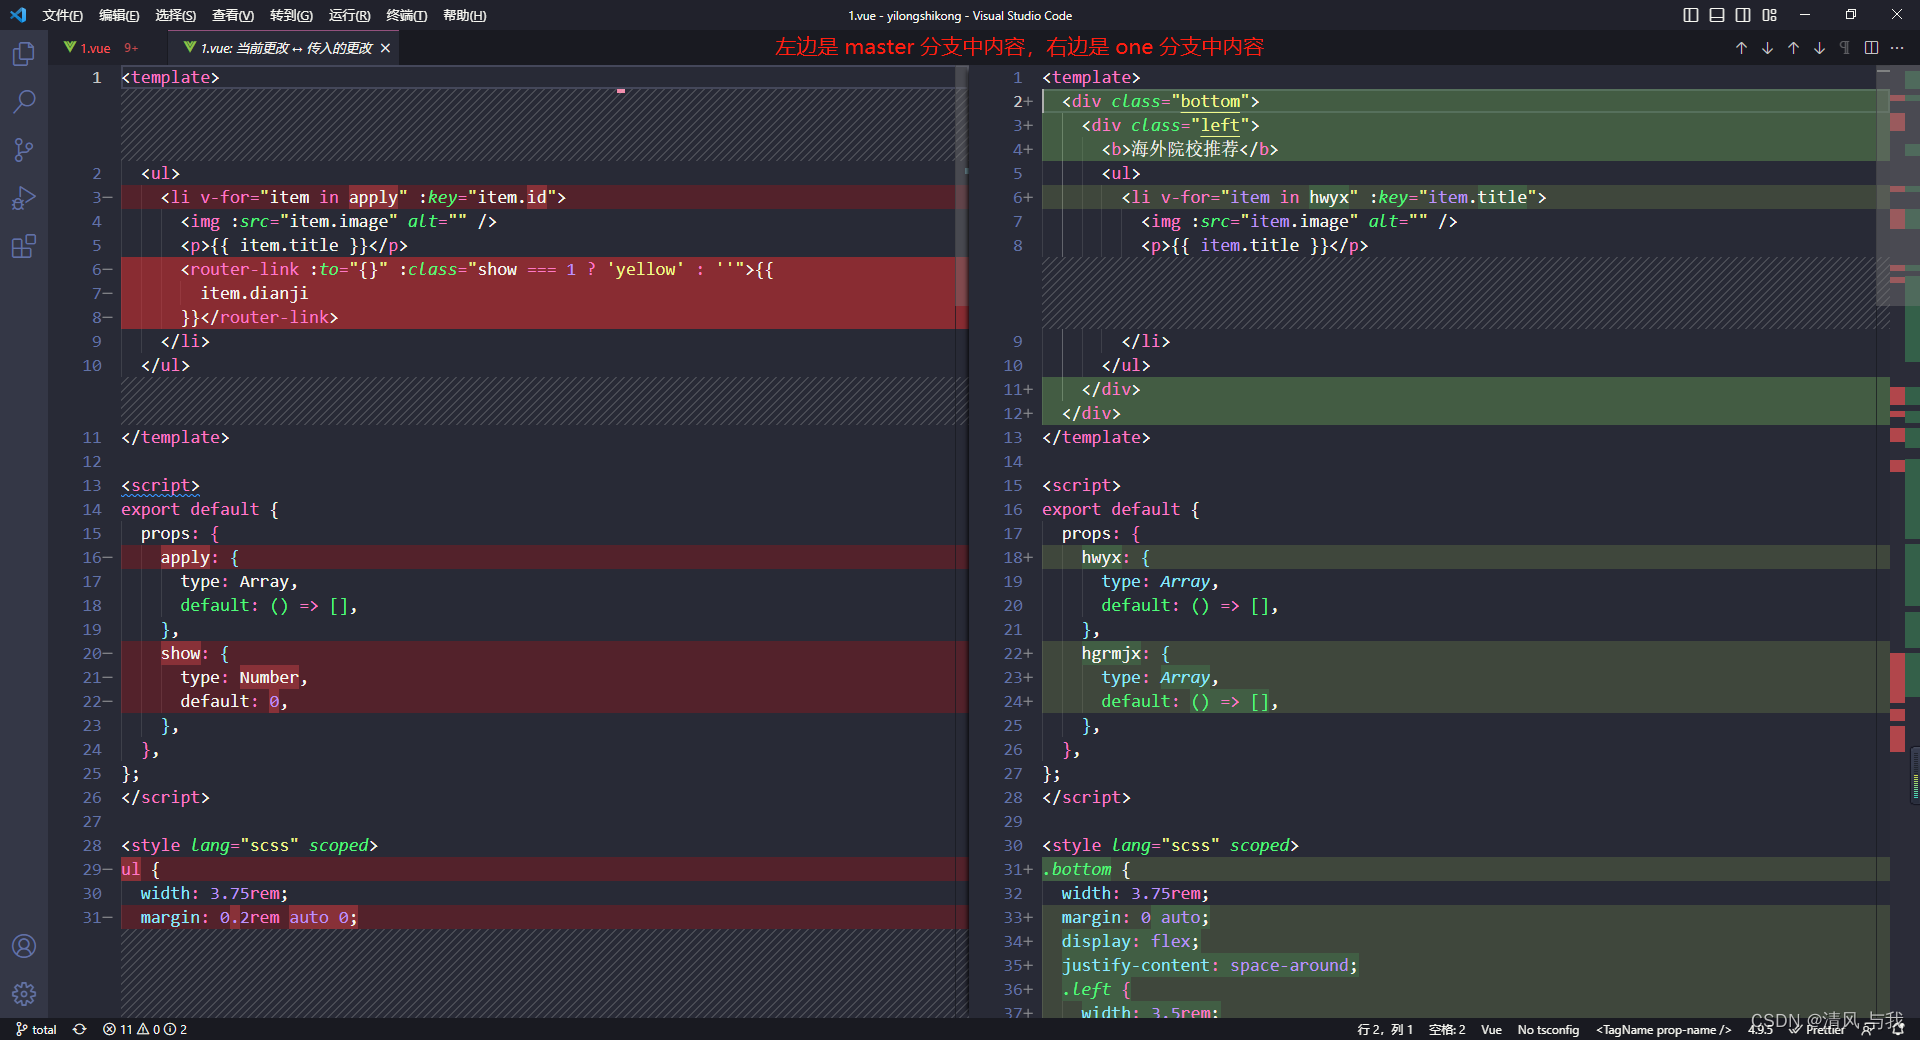This screenshot has height=1040, width=1920.
Task: Toggle whitespace trimming pilcrow icon
Action: pos(1845,48)
